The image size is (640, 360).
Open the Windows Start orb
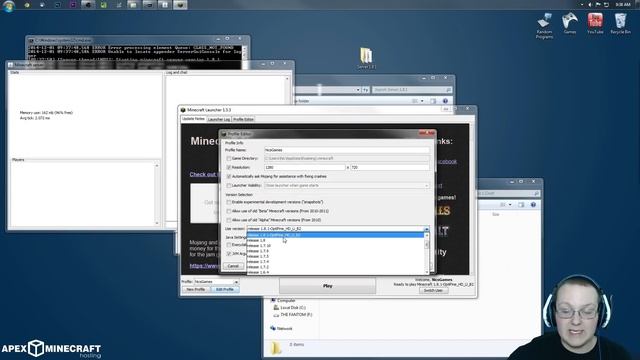(x=9, y=5)
